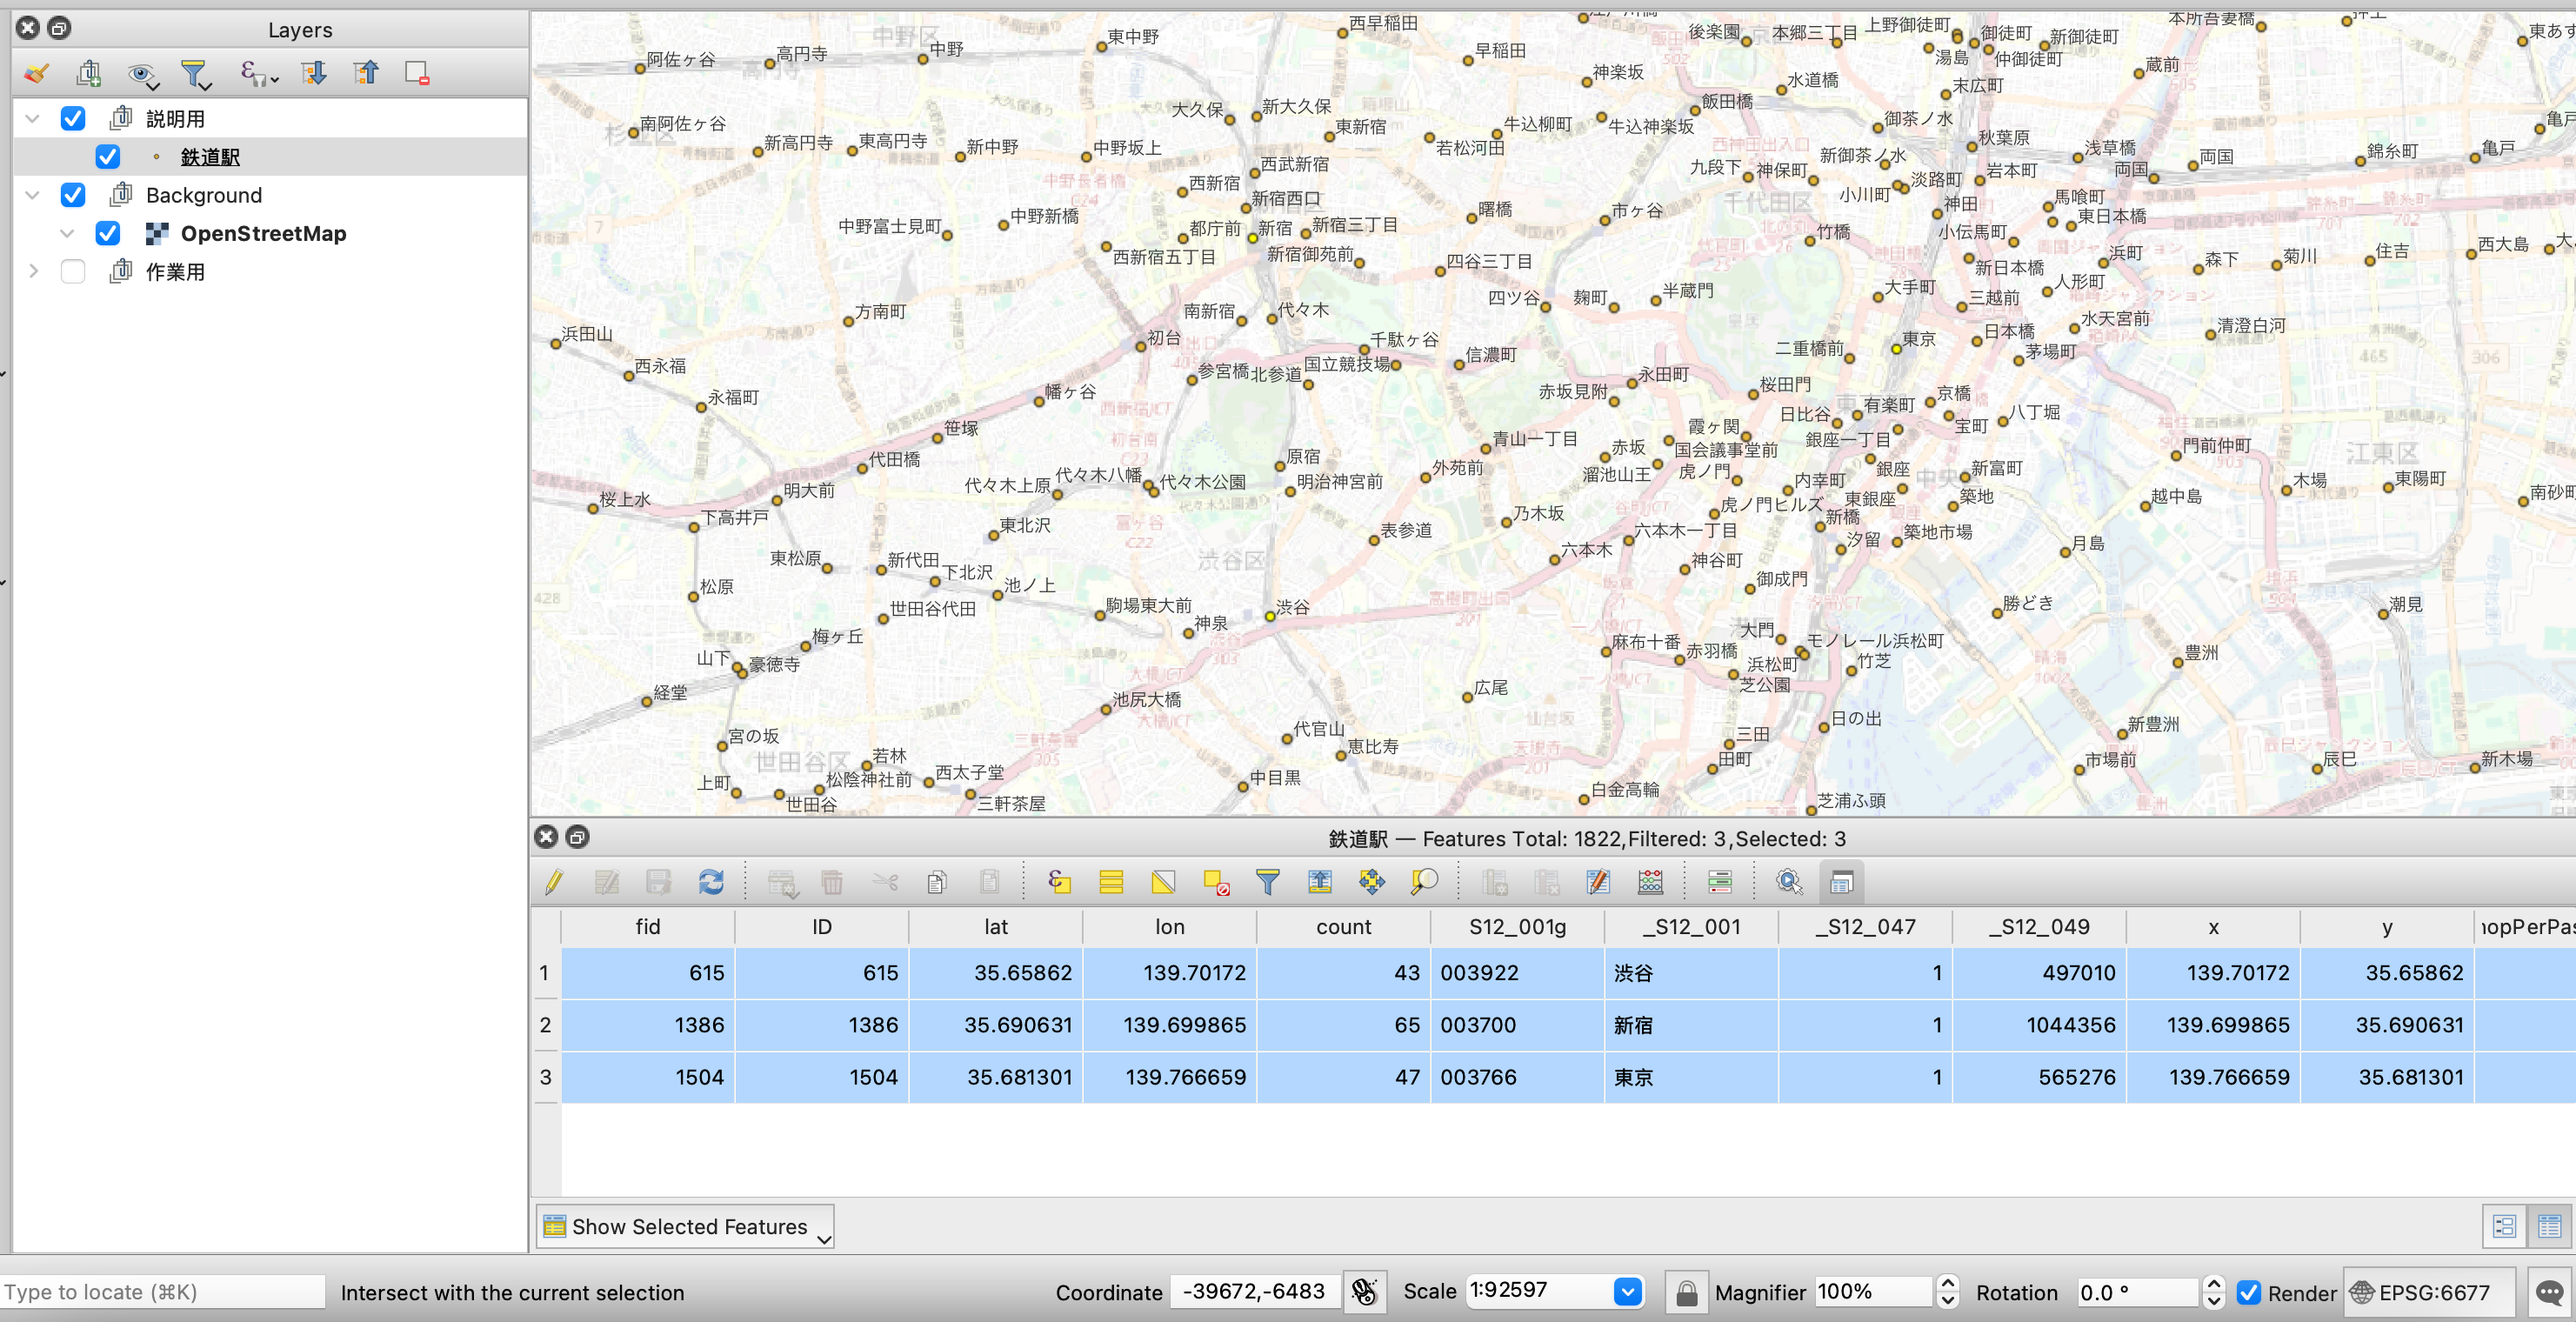Click the Type to locate search field

pos(160,1291)
